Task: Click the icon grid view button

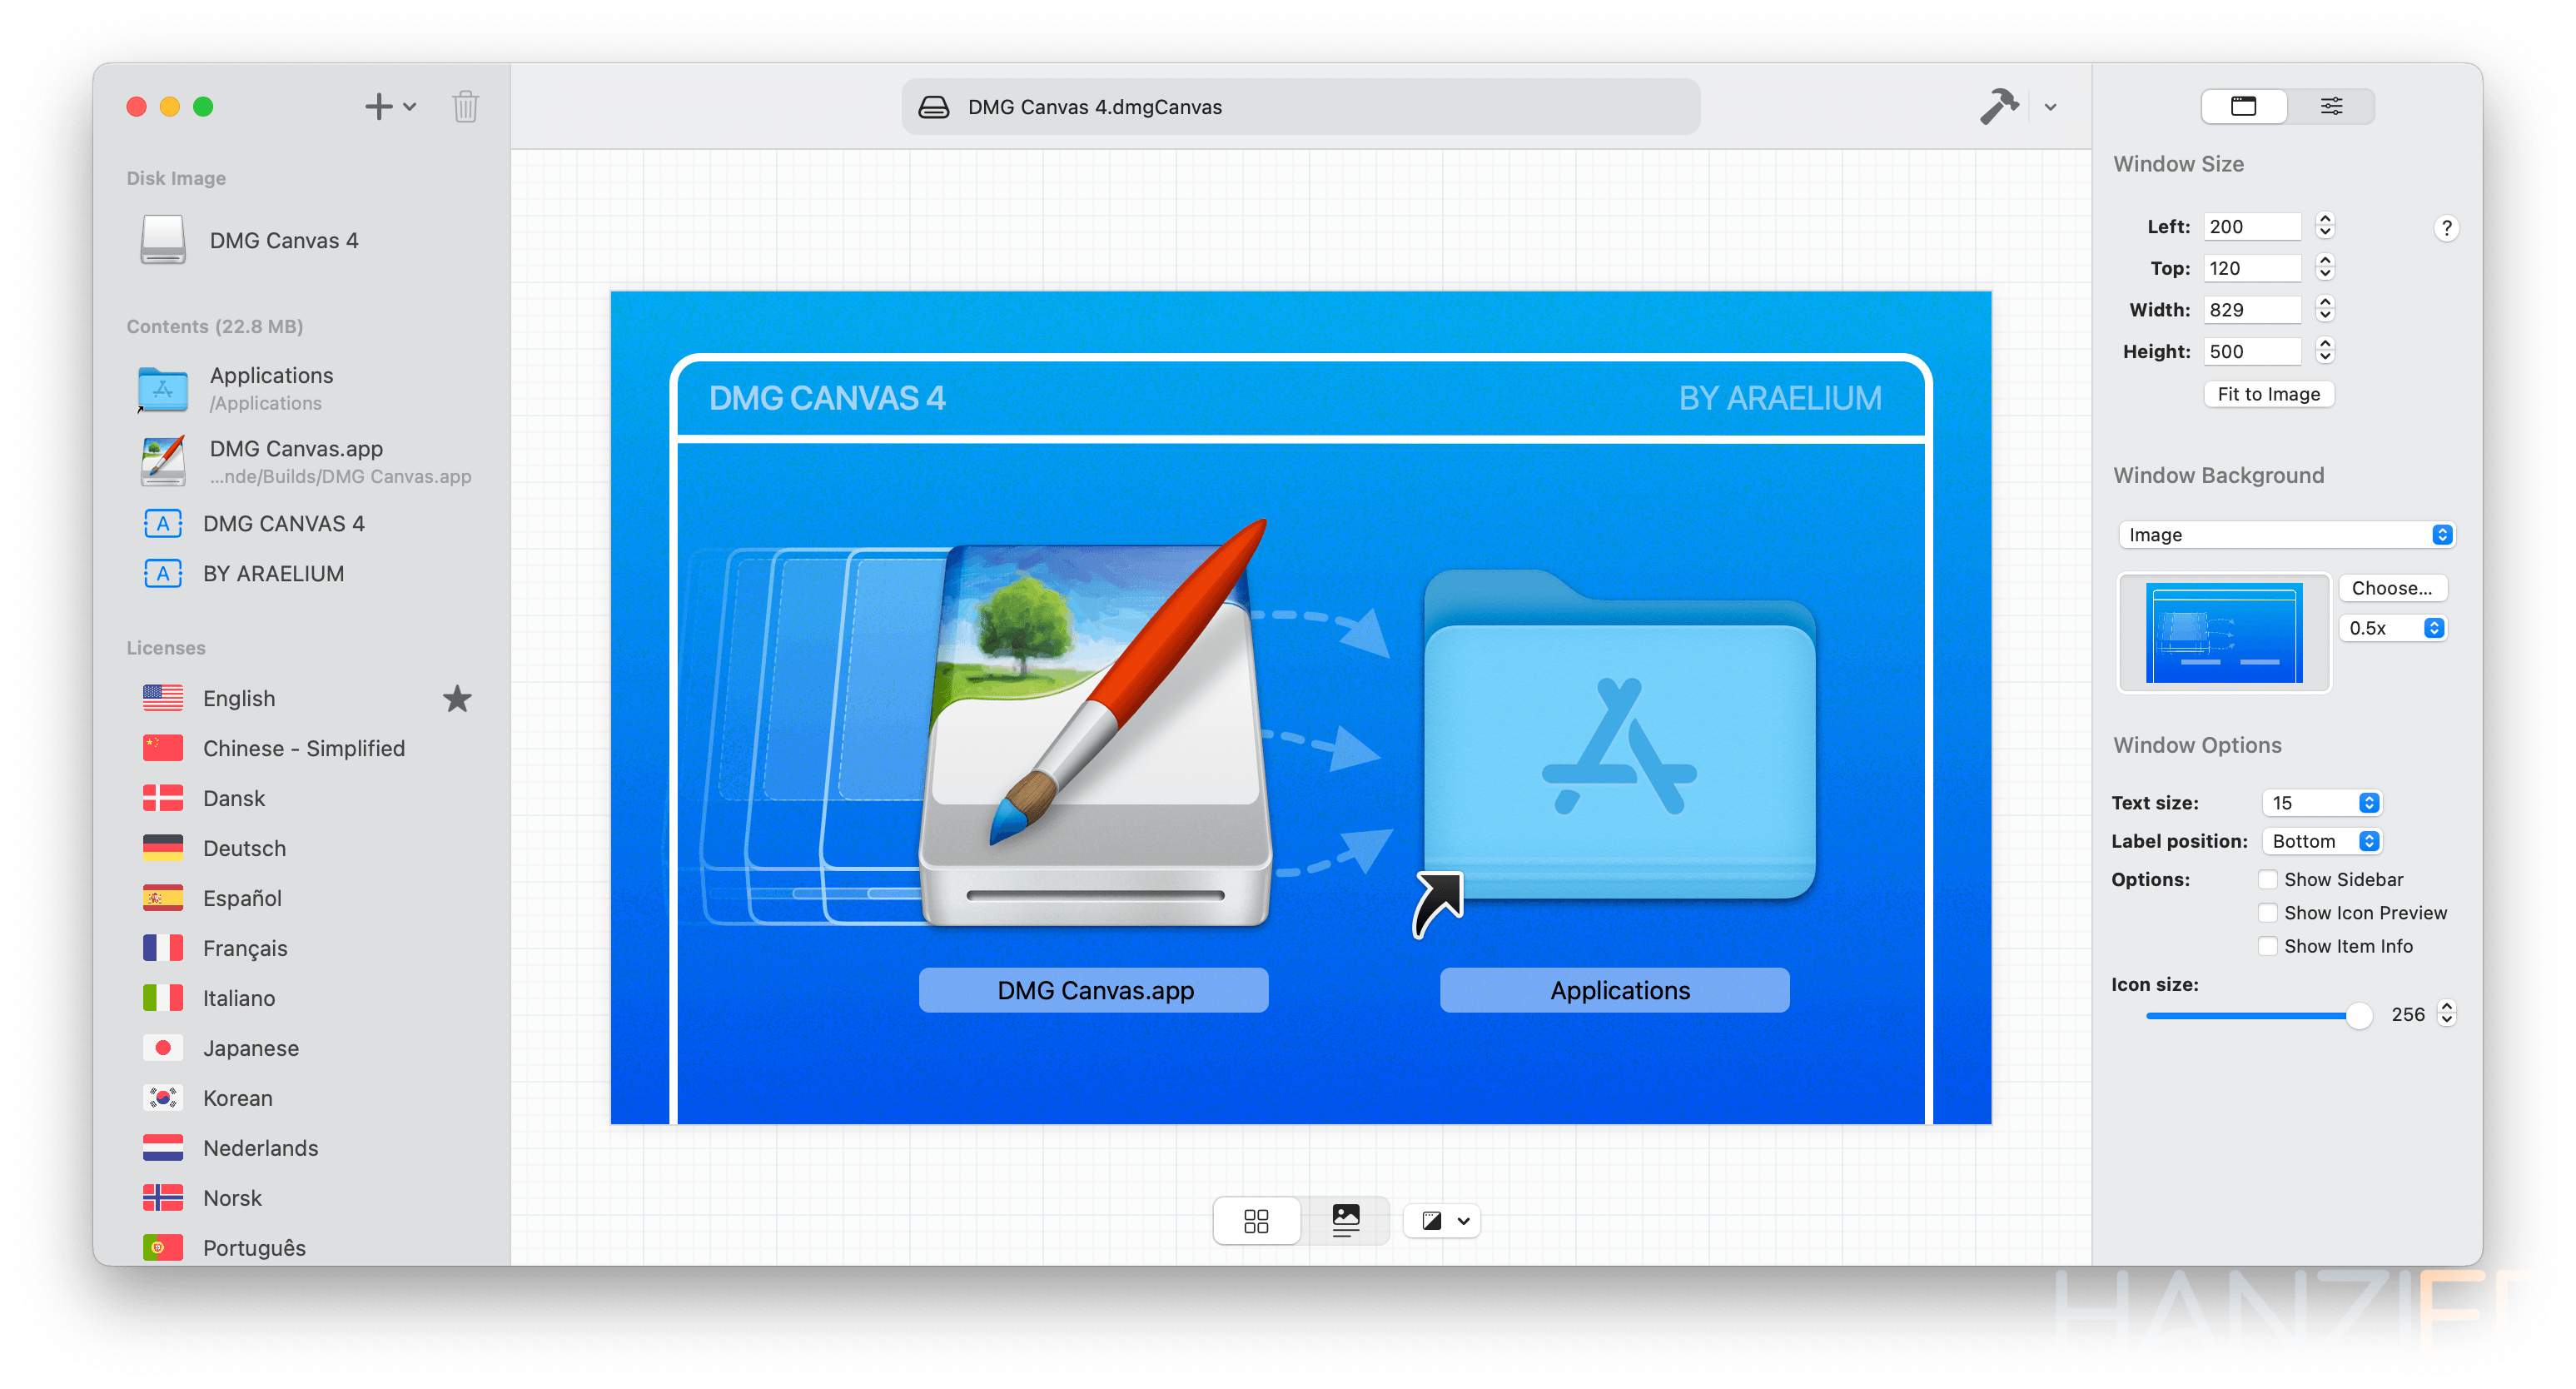Action: pos(1256,1222)
